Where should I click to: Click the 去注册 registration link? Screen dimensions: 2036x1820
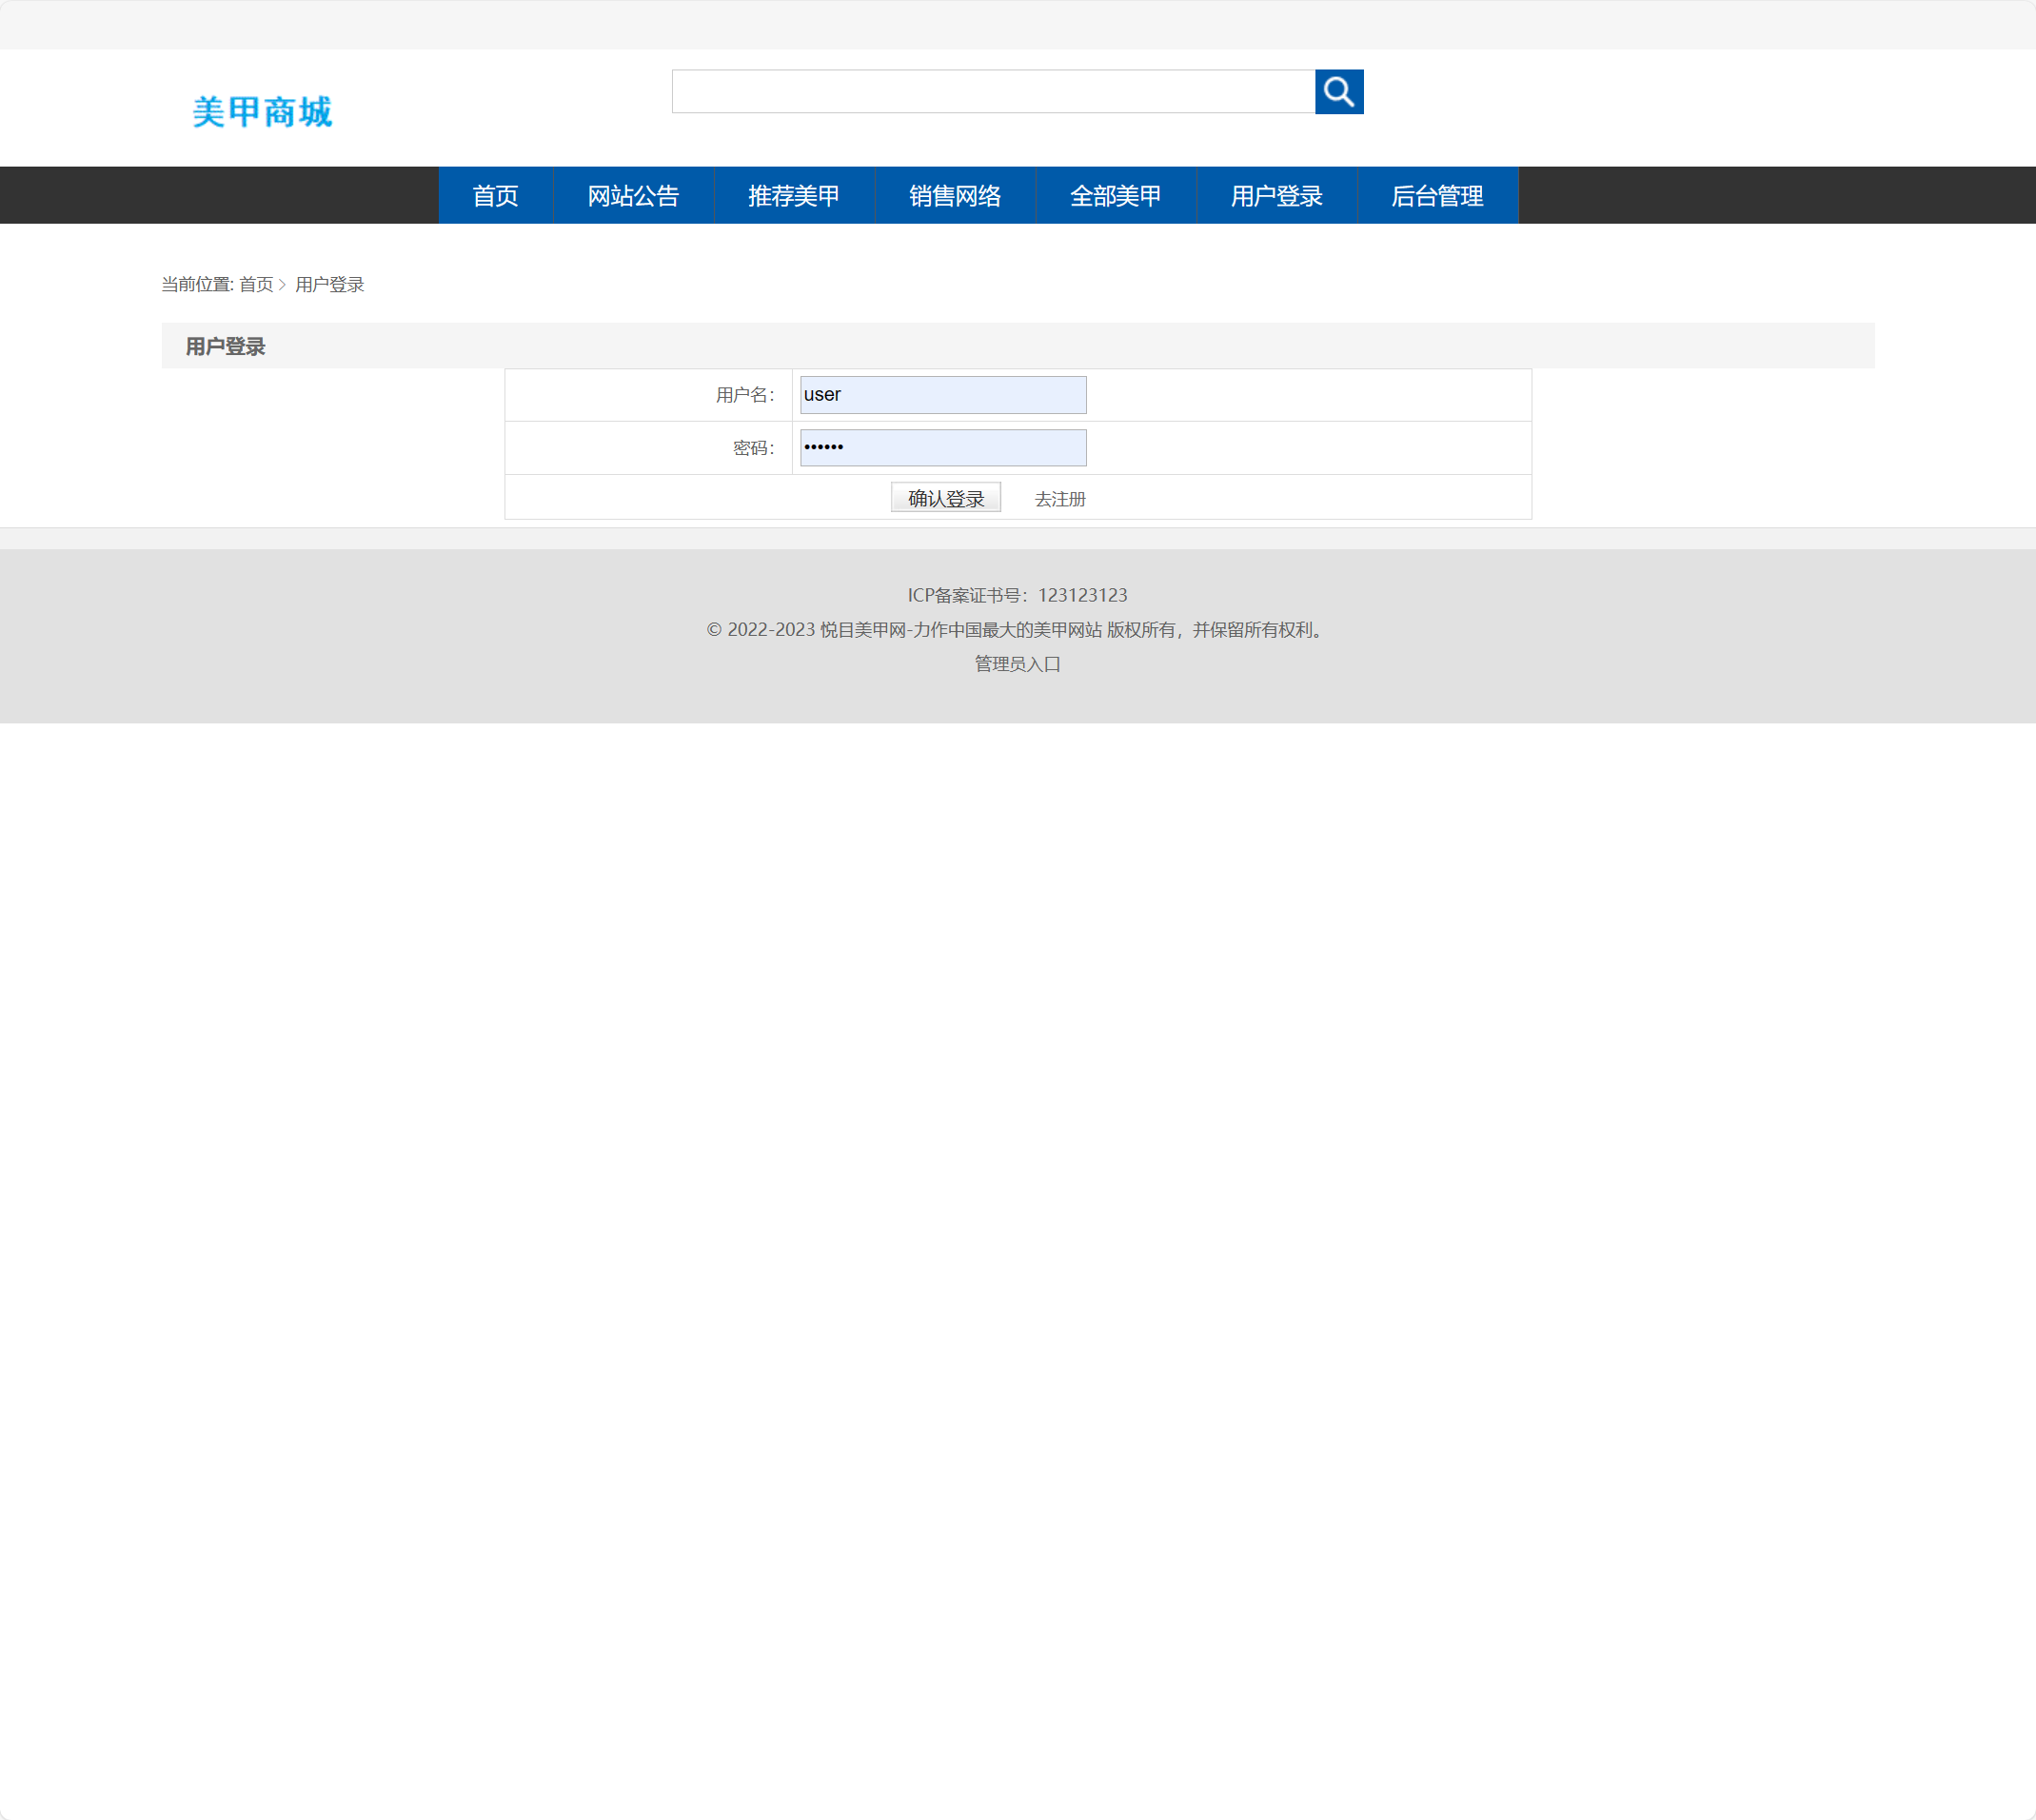coord(1059,498)
